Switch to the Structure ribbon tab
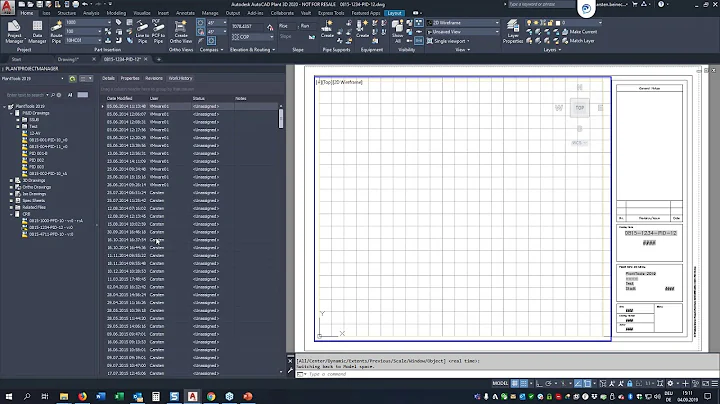 (67, 13)
